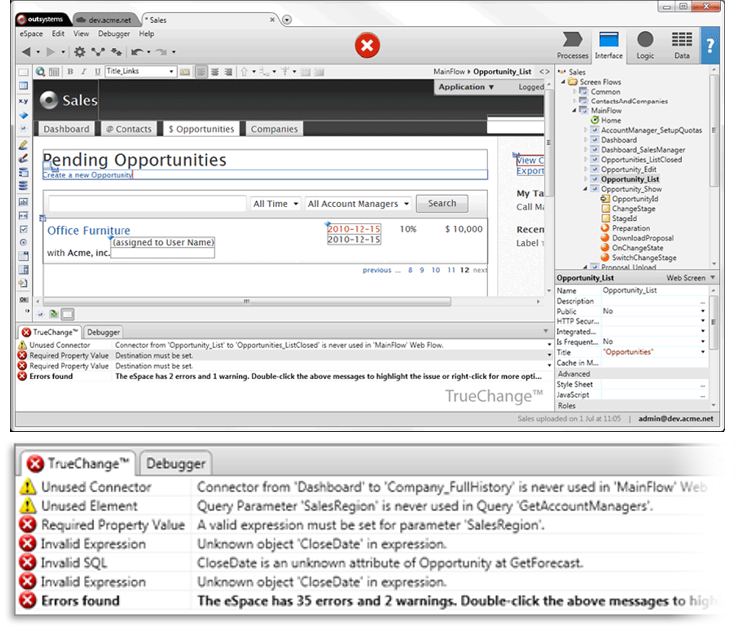Open the eSpace menu

(31, 34)
